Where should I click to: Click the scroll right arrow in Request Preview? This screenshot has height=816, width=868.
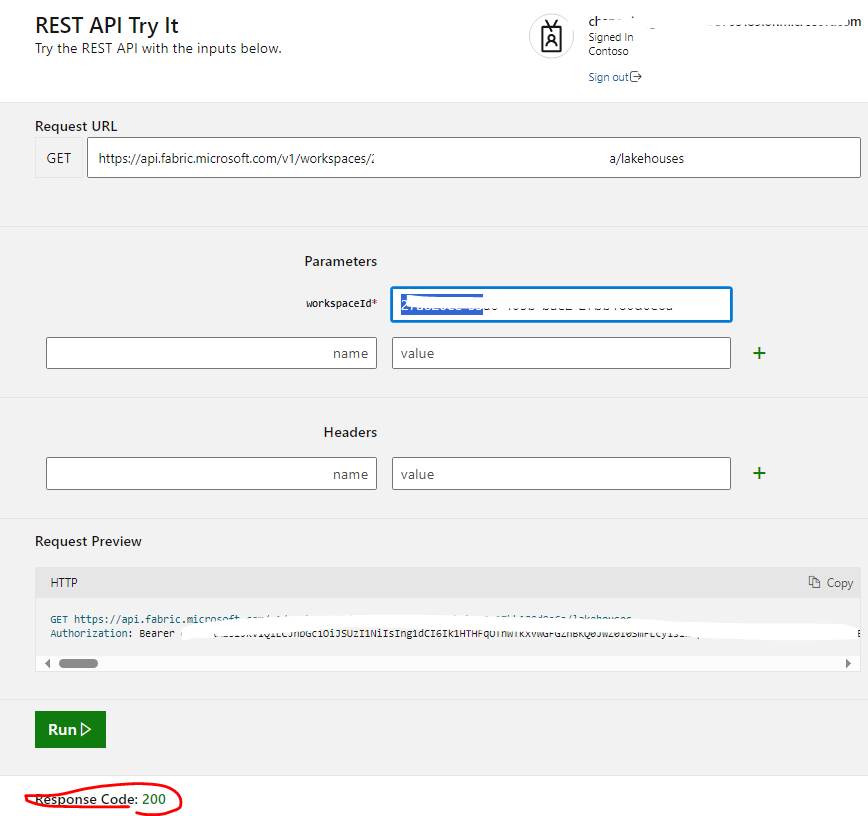pos(848,663)
